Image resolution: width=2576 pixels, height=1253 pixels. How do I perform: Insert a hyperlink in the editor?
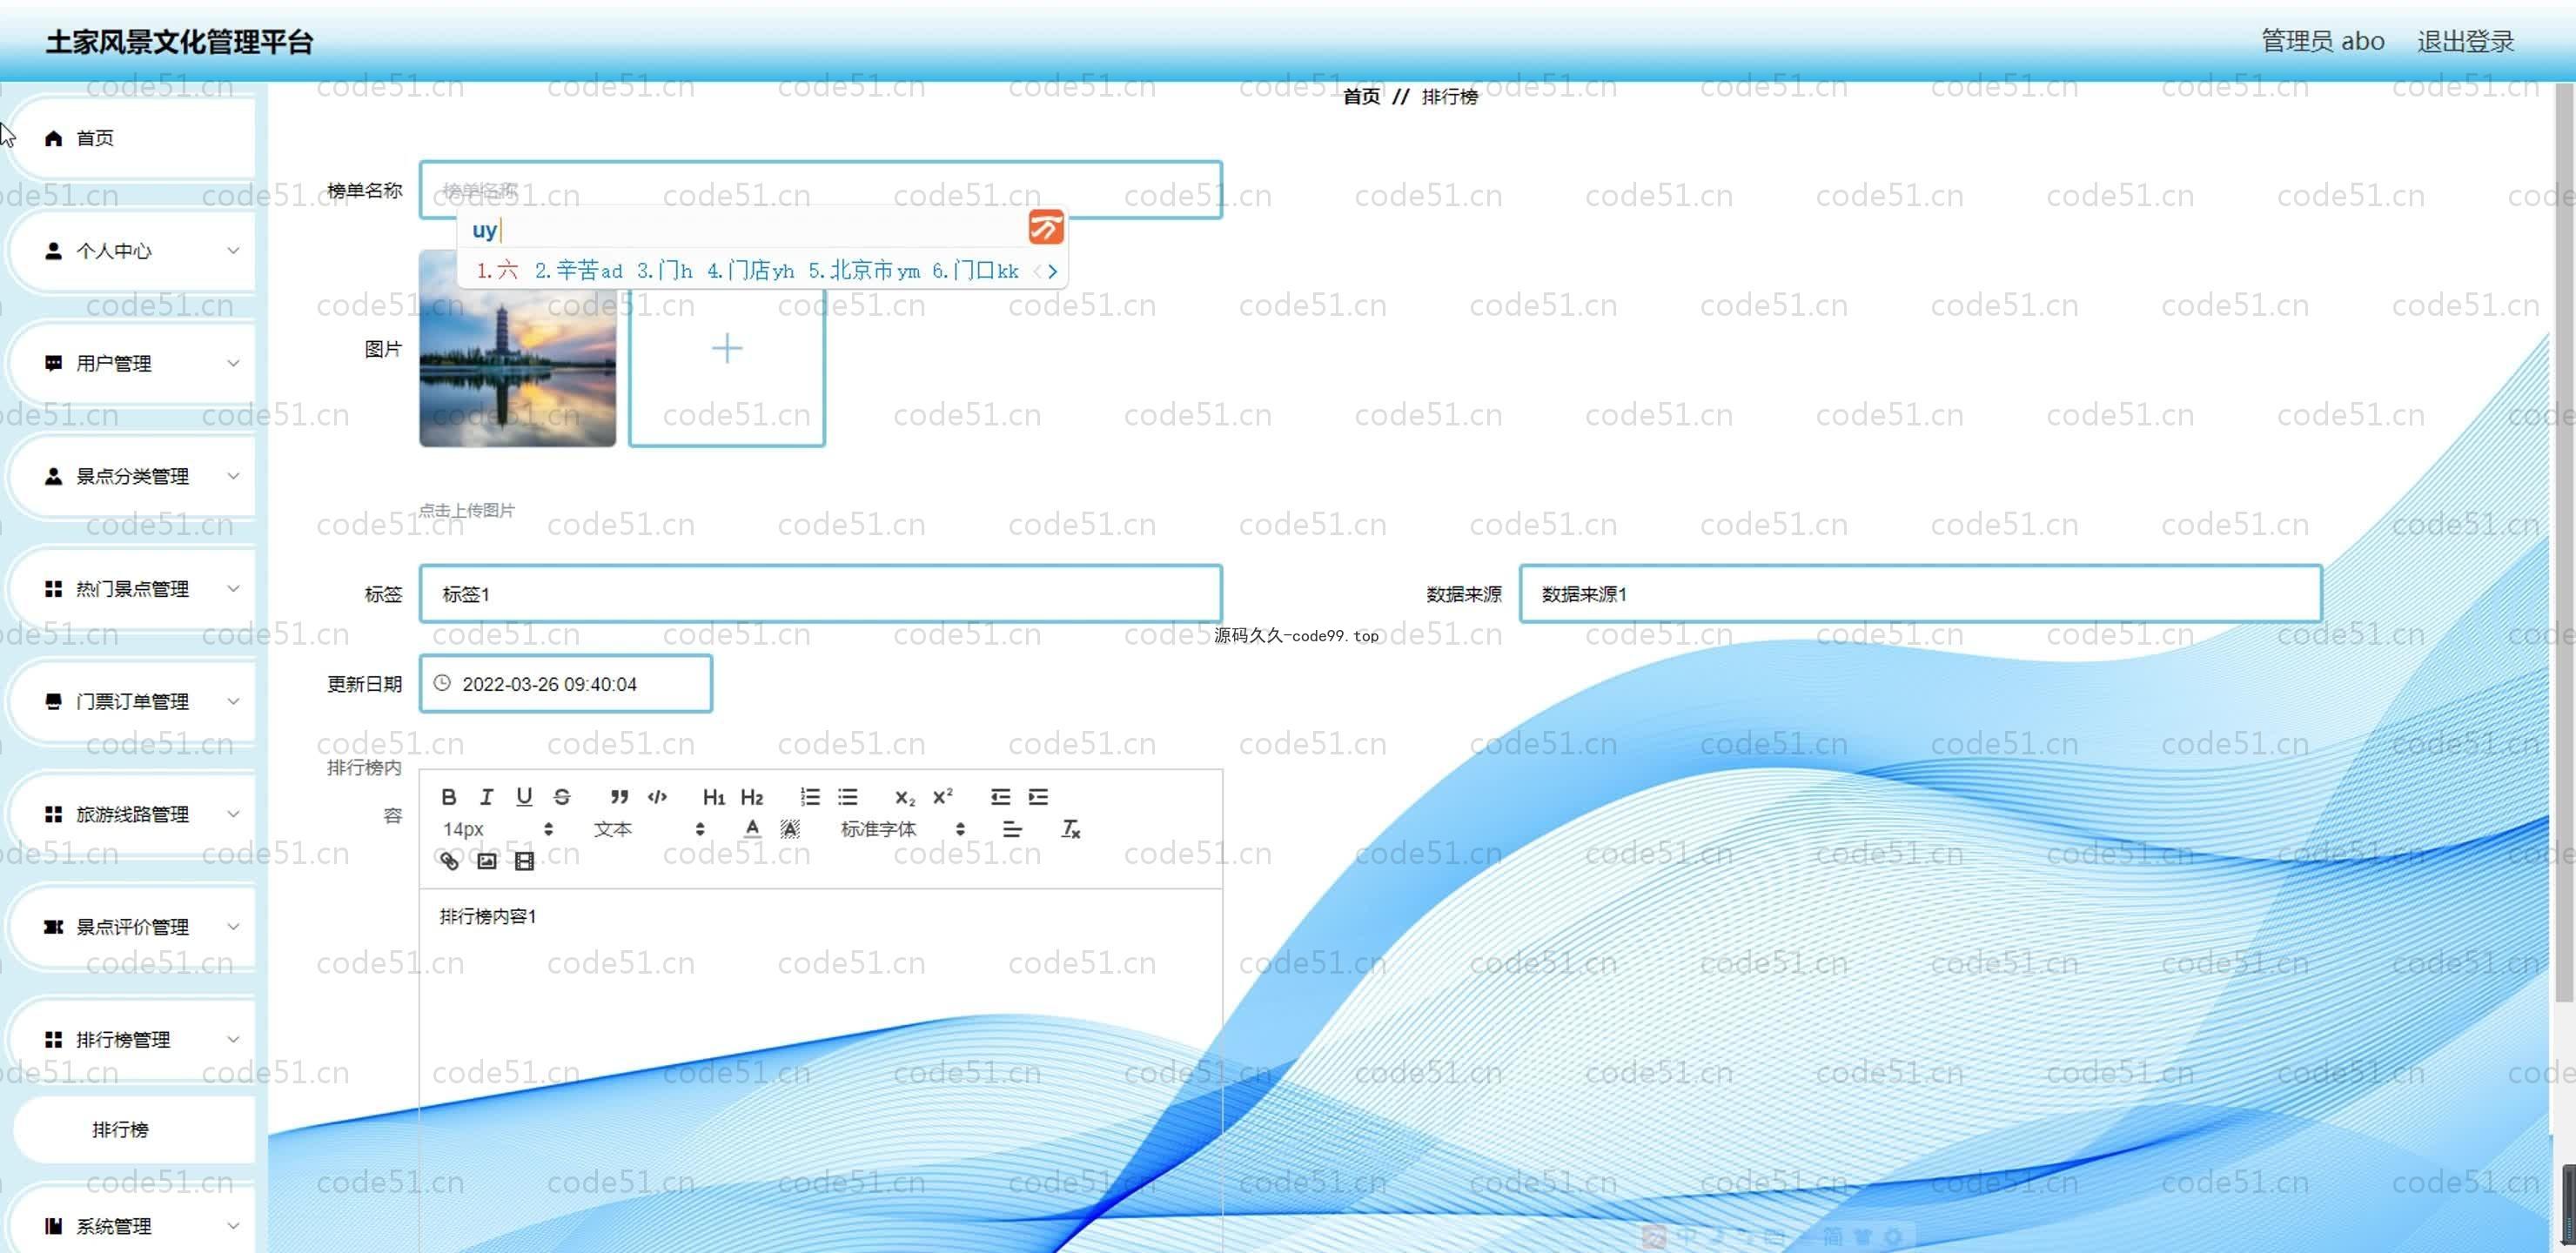[x=449, y=861]
